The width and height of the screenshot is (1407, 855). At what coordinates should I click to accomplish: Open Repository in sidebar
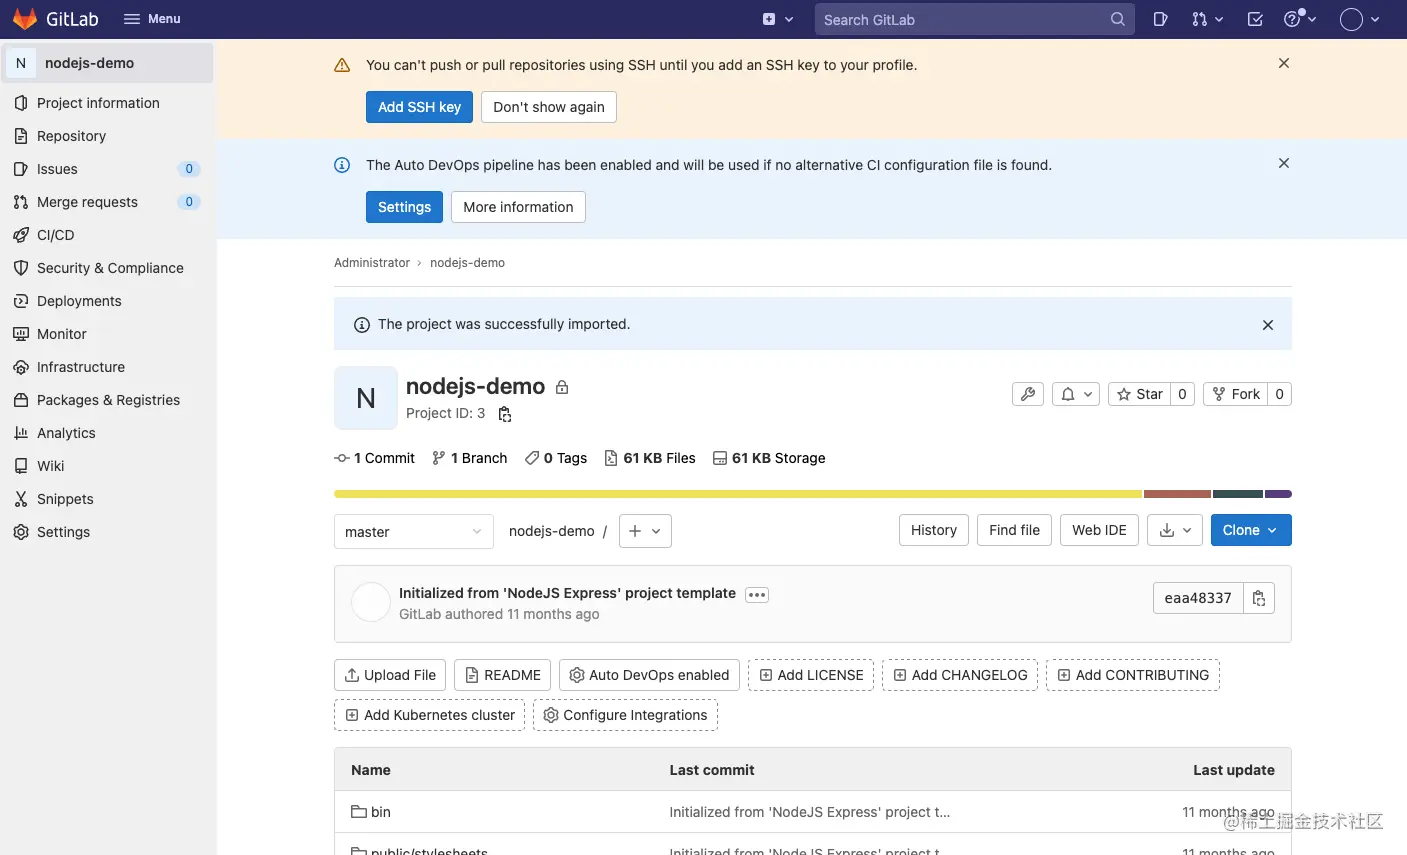coord(71,136)
